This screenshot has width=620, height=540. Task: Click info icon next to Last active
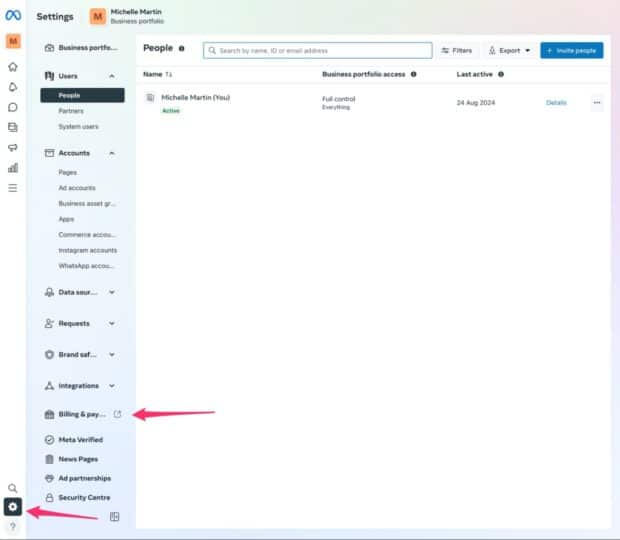pyautogui.click(x=501, y=74)
